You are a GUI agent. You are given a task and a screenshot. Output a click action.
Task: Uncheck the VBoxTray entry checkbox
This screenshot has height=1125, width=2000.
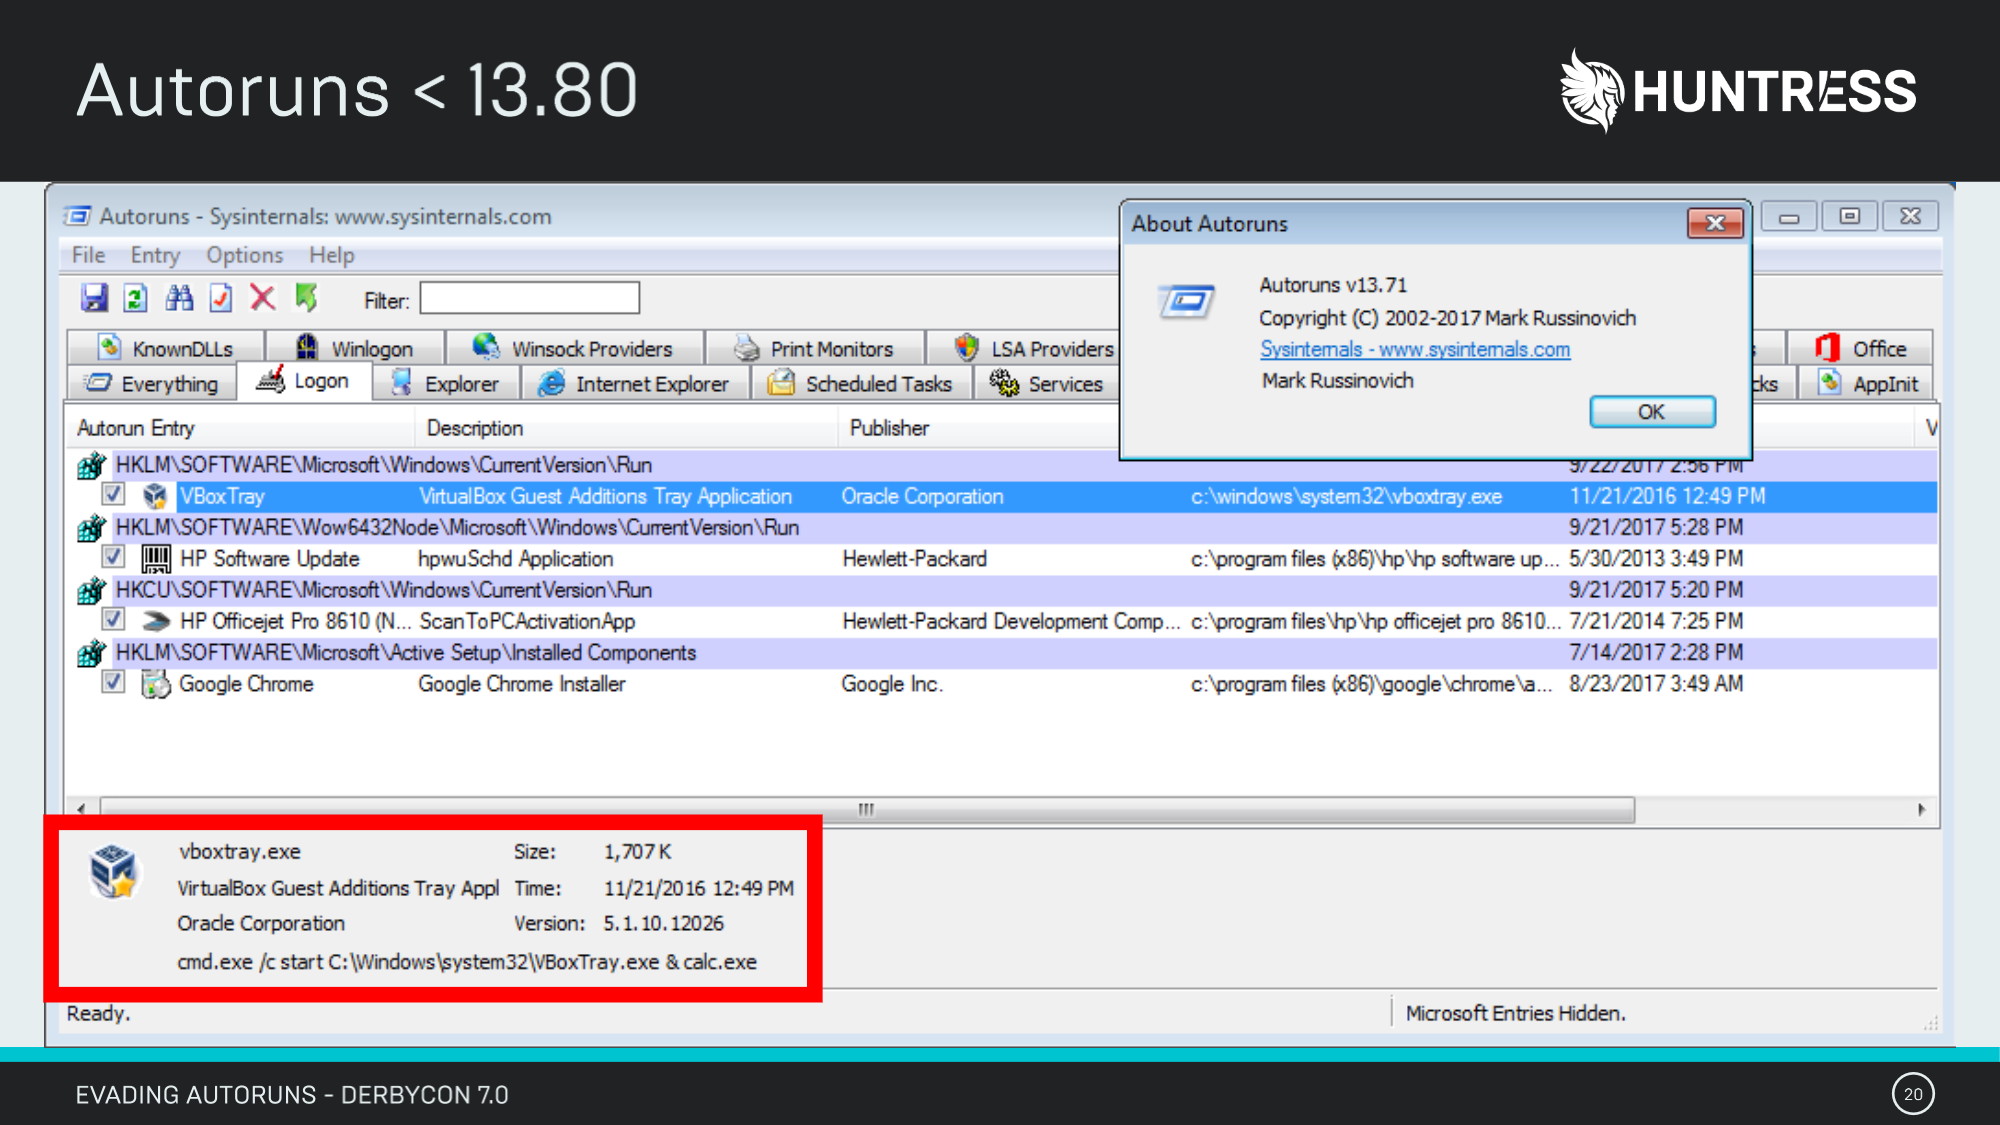[x=113, y=494]
